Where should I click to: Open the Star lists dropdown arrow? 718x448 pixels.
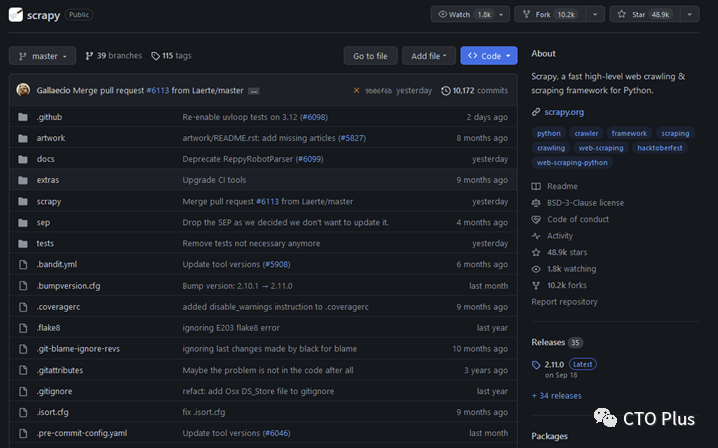689,15
